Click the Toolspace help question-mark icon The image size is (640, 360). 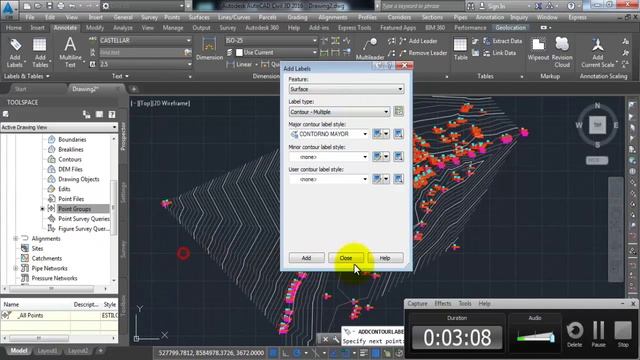pyautogui.click(x=112, y=115)
